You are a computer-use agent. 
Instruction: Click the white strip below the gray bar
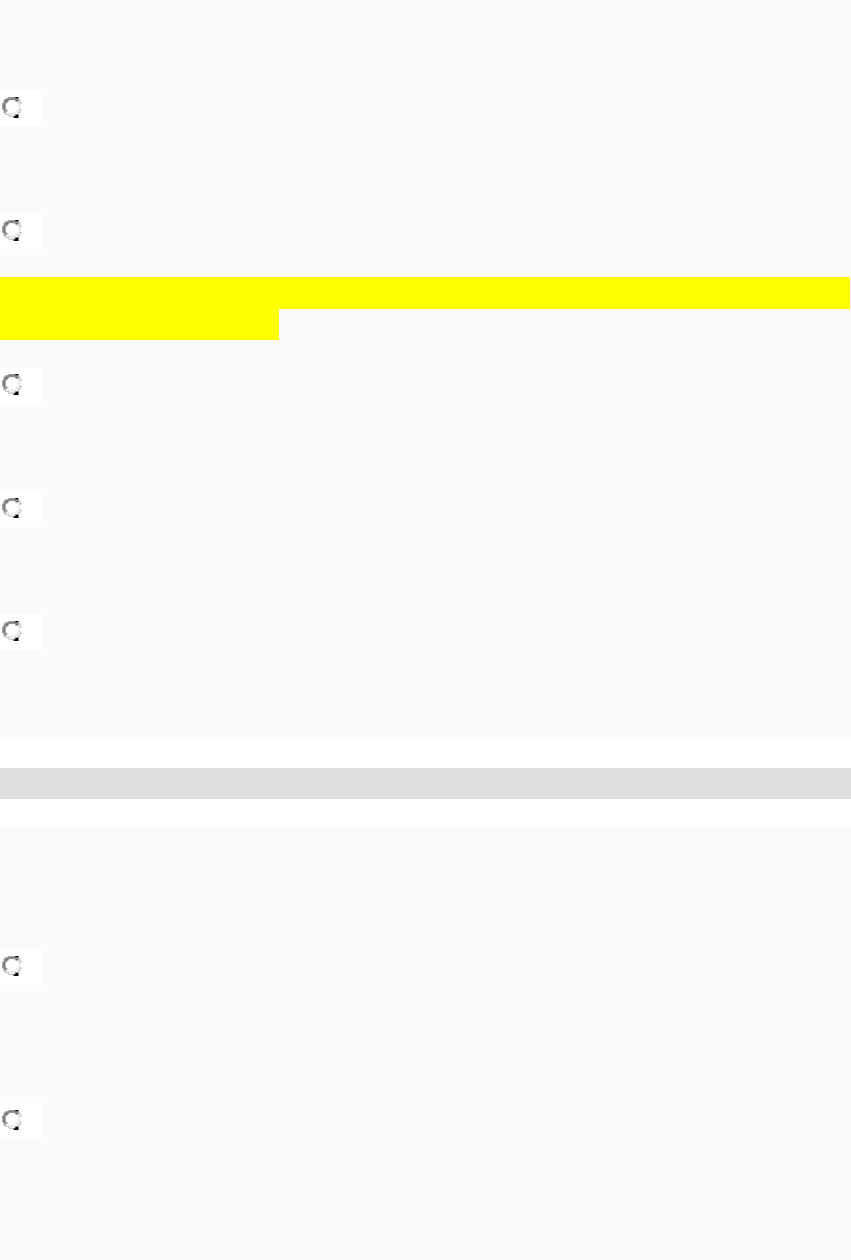(x=425, y=812)
